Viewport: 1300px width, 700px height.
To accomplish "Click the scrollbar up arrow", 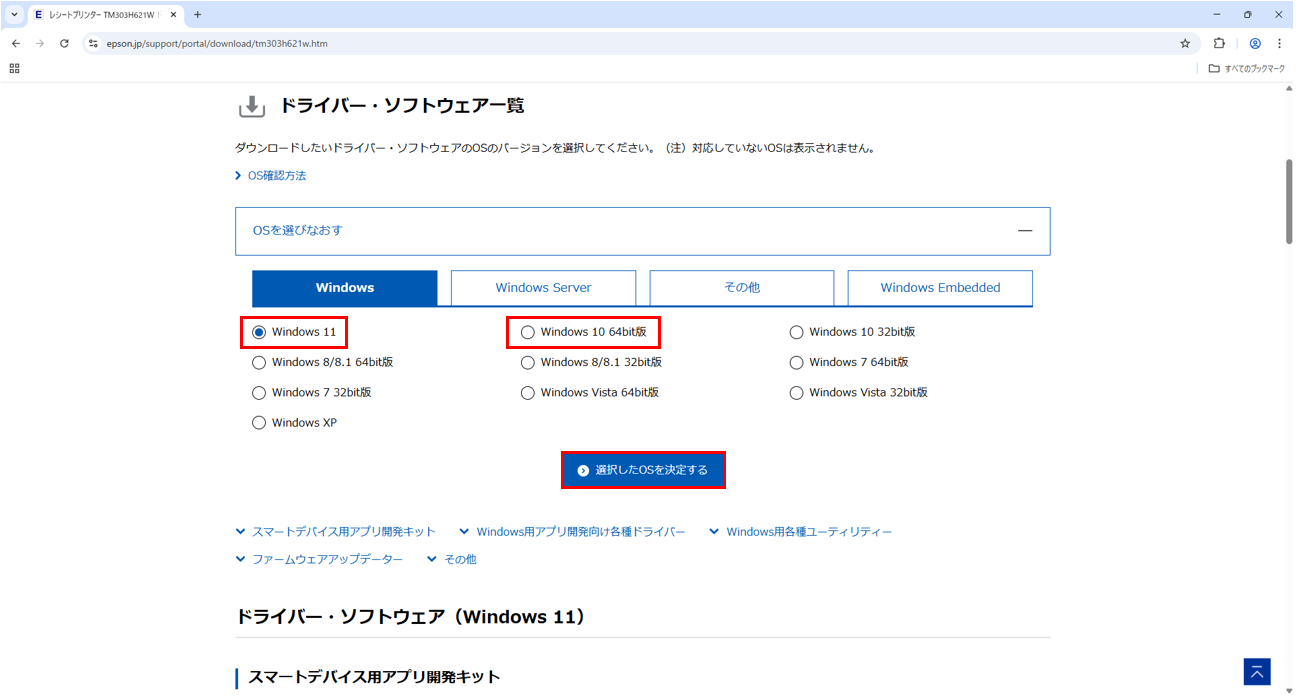I will tap(1288, 88).
